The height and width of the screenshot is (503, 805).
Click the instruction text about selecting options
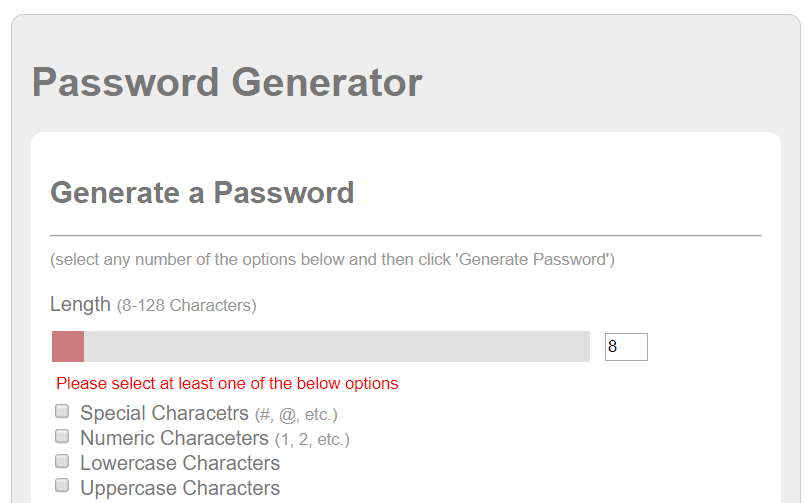pos(332,260)
